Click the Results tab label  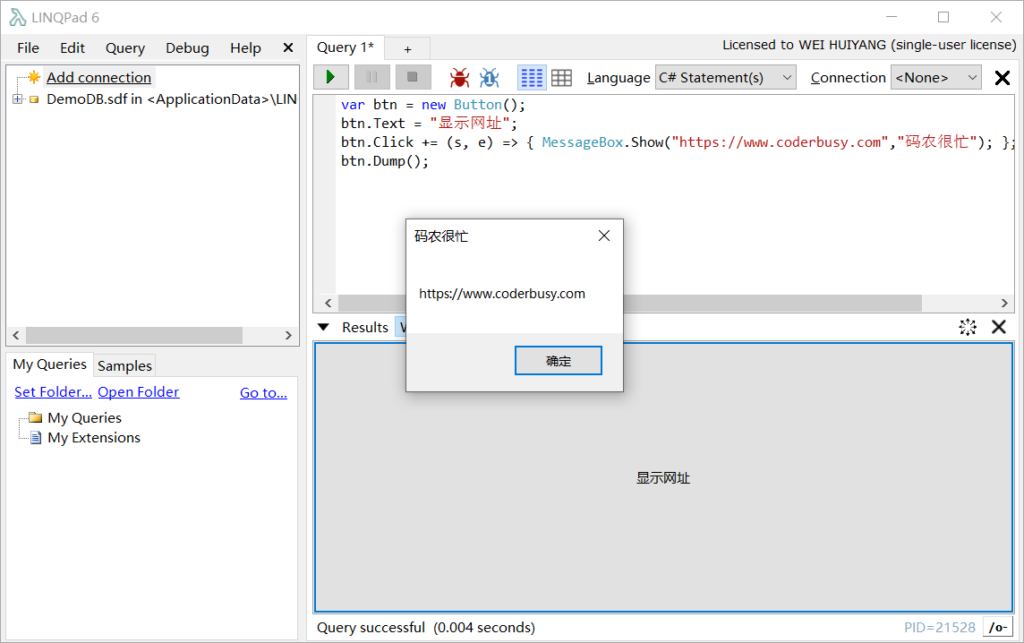pos(365,327)
